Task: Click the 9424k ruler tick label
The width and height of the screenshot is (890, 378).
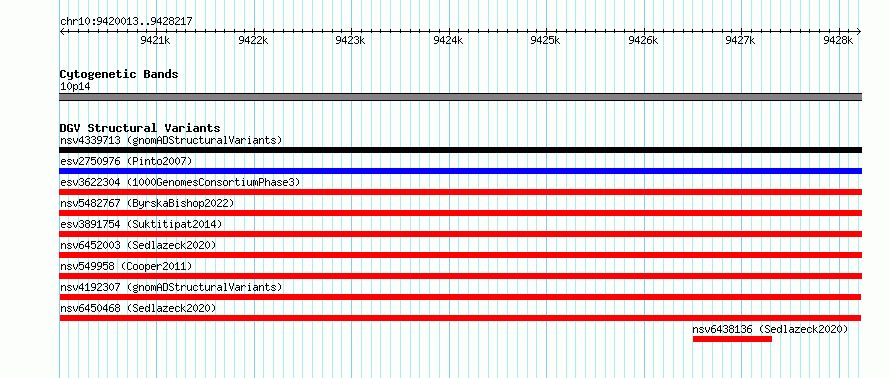Action: [448, 40]
